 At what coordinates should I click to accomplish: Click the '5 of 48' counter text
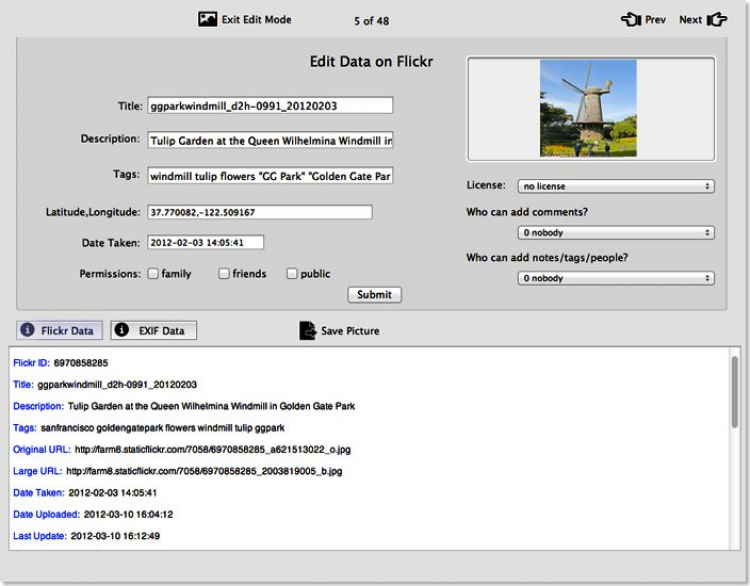[x=372, y=21]
